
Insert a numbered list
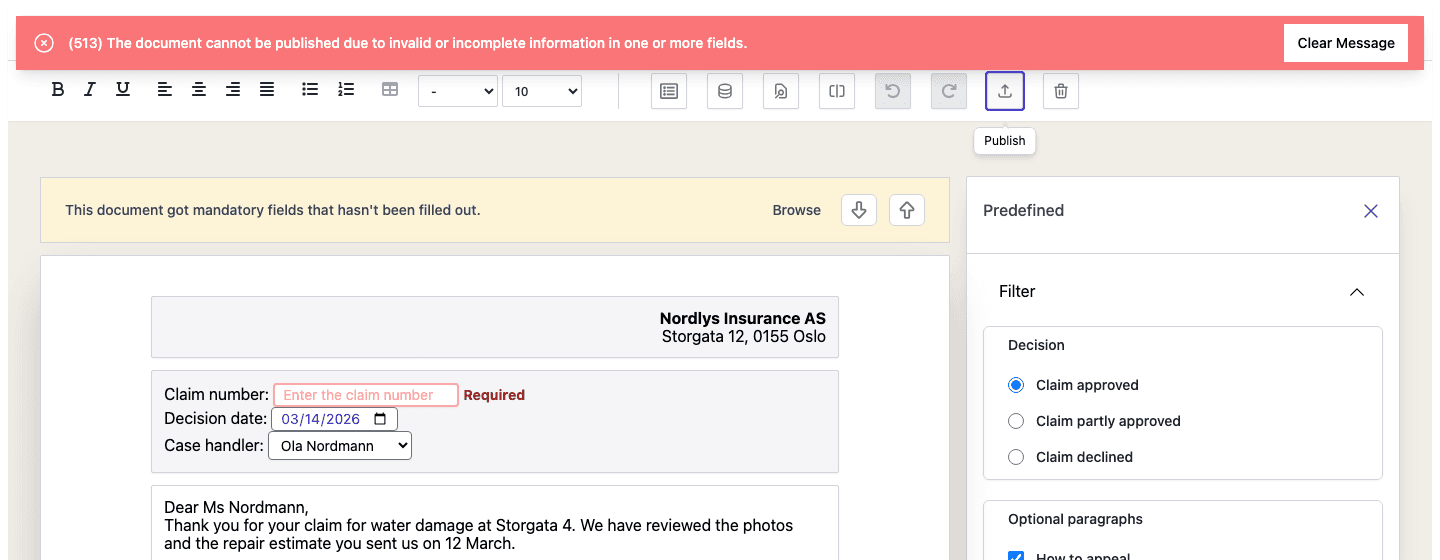346,90
